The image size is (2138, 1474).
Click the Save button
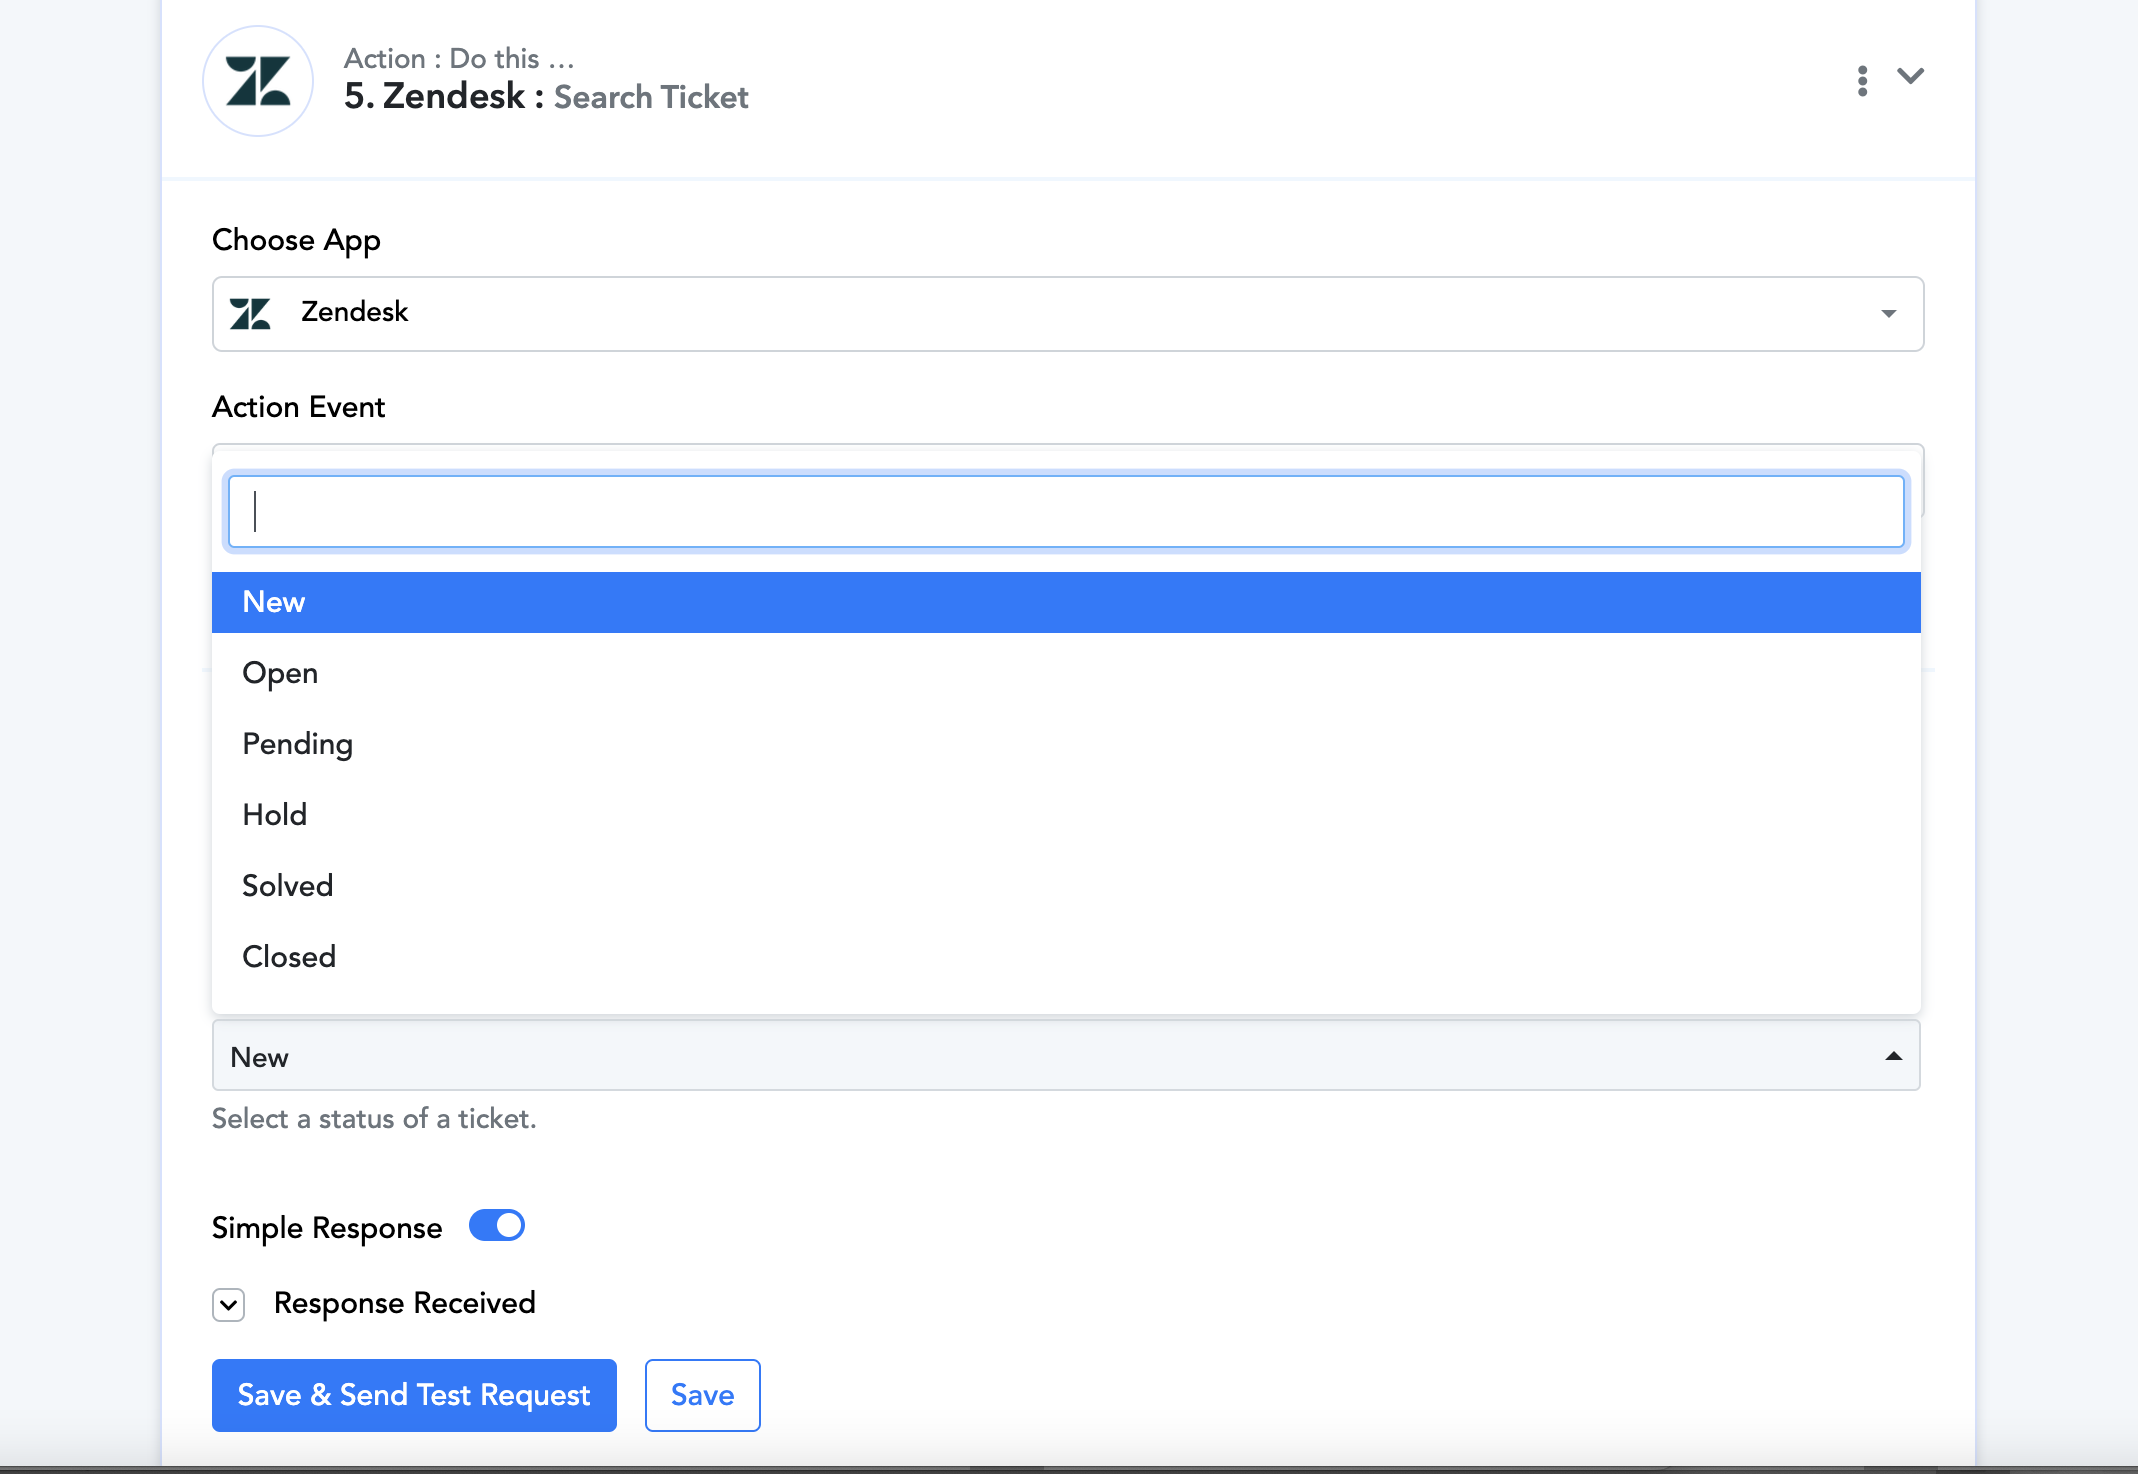point(703,1395)
